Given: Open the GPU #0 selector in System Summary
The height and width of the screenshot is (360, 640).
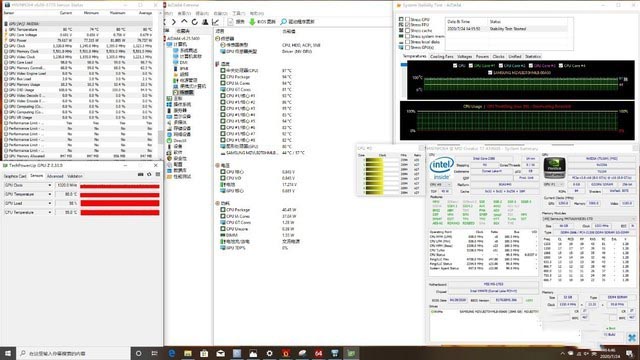Looking at the screenshot, I should [x=553, y=184].
